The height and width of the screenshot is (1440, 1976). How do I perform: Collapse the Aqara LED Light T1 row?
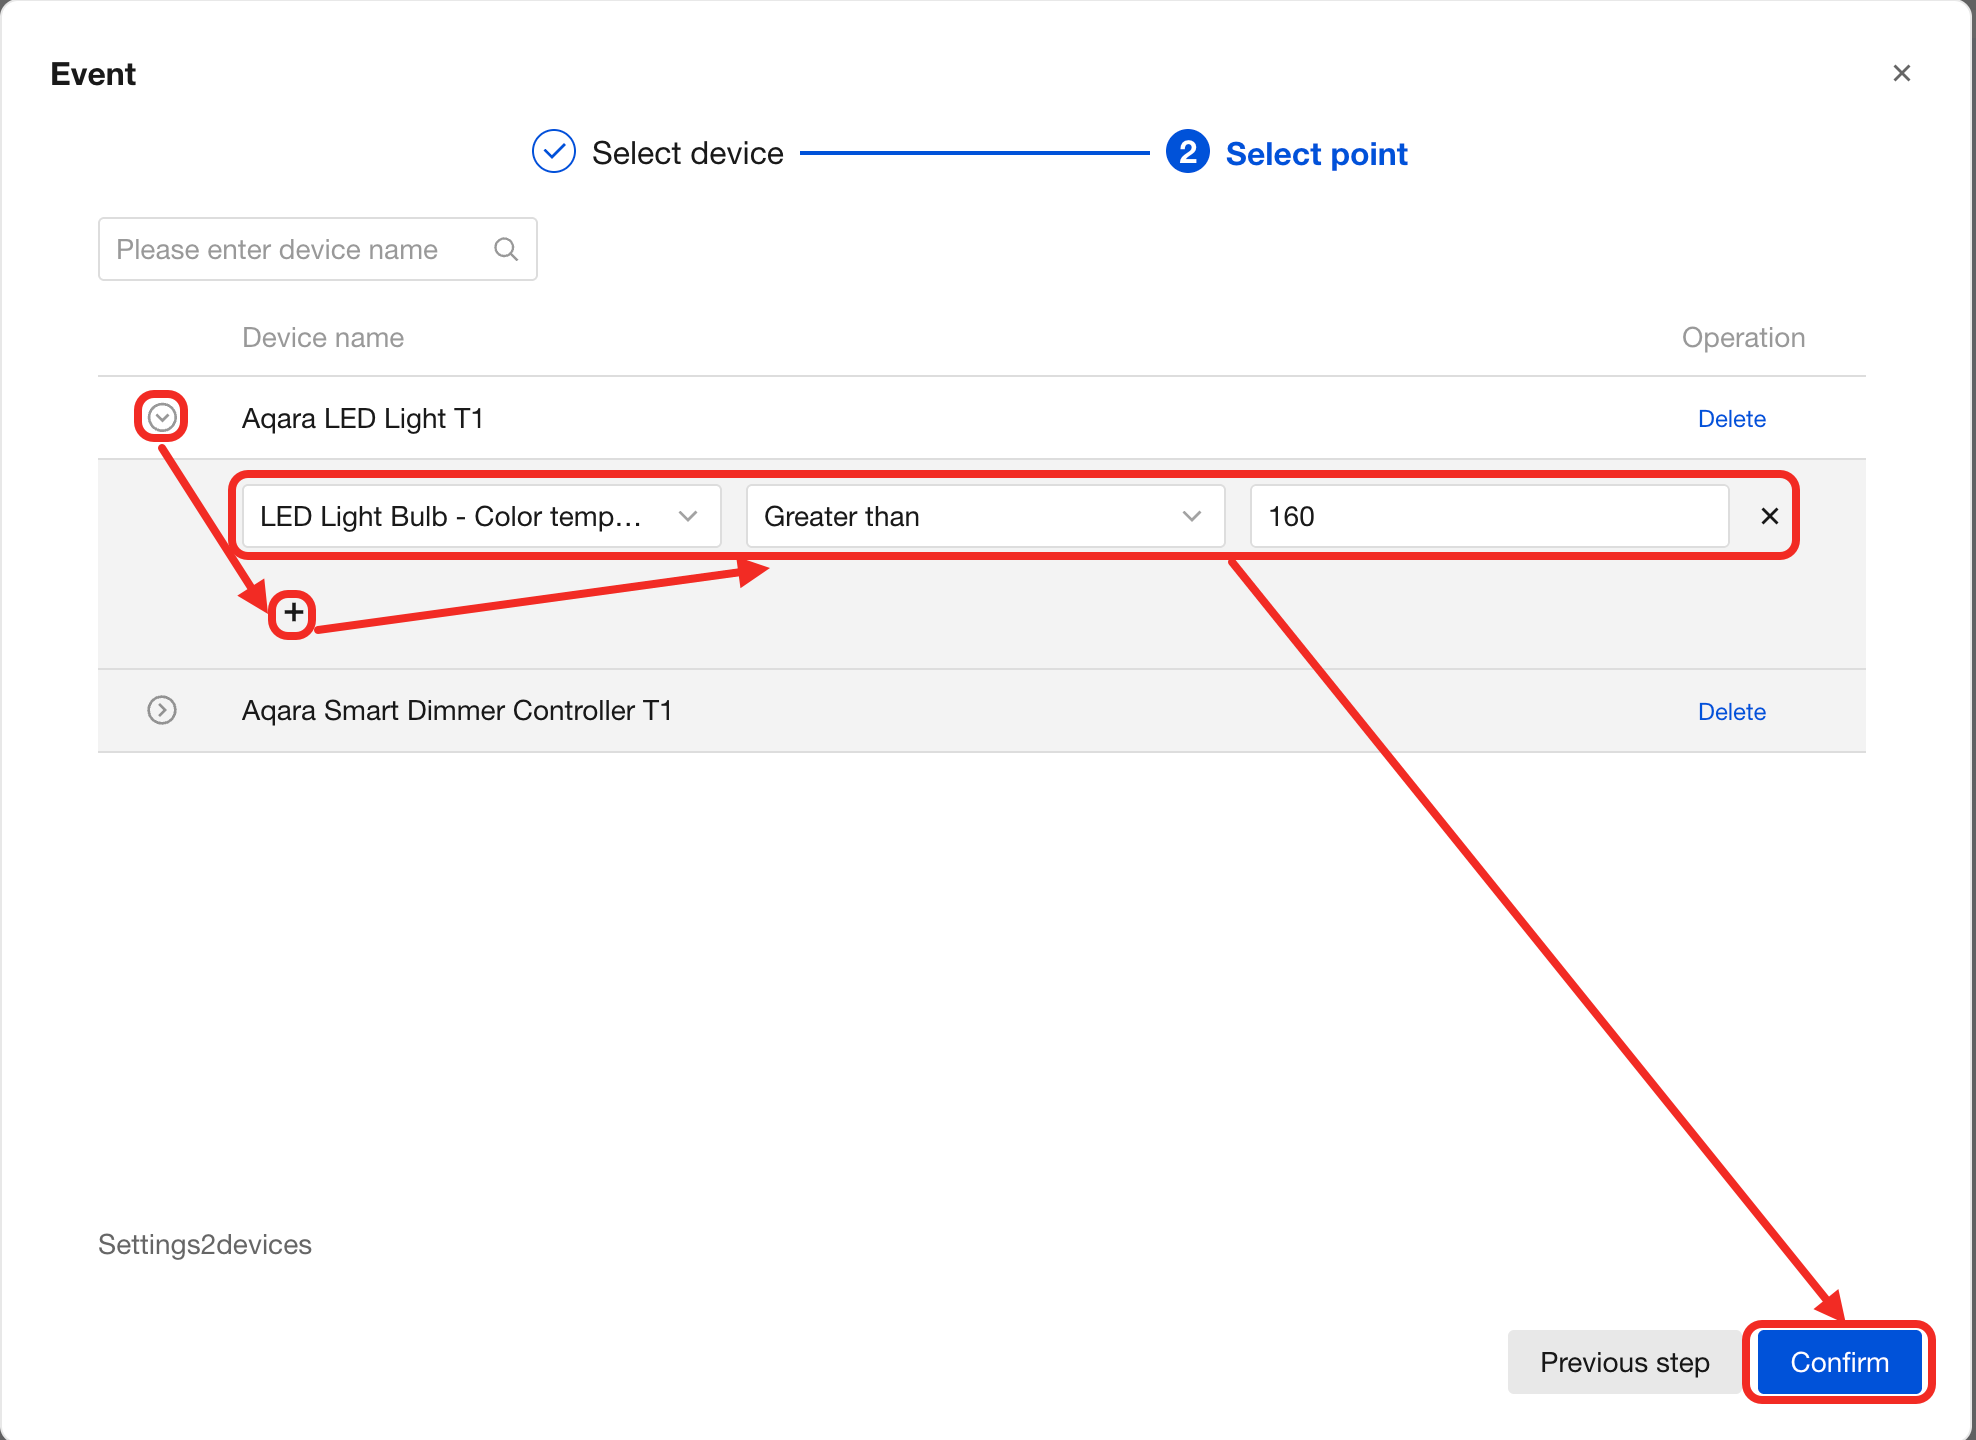pyautogui.click(x=162, y=417)
